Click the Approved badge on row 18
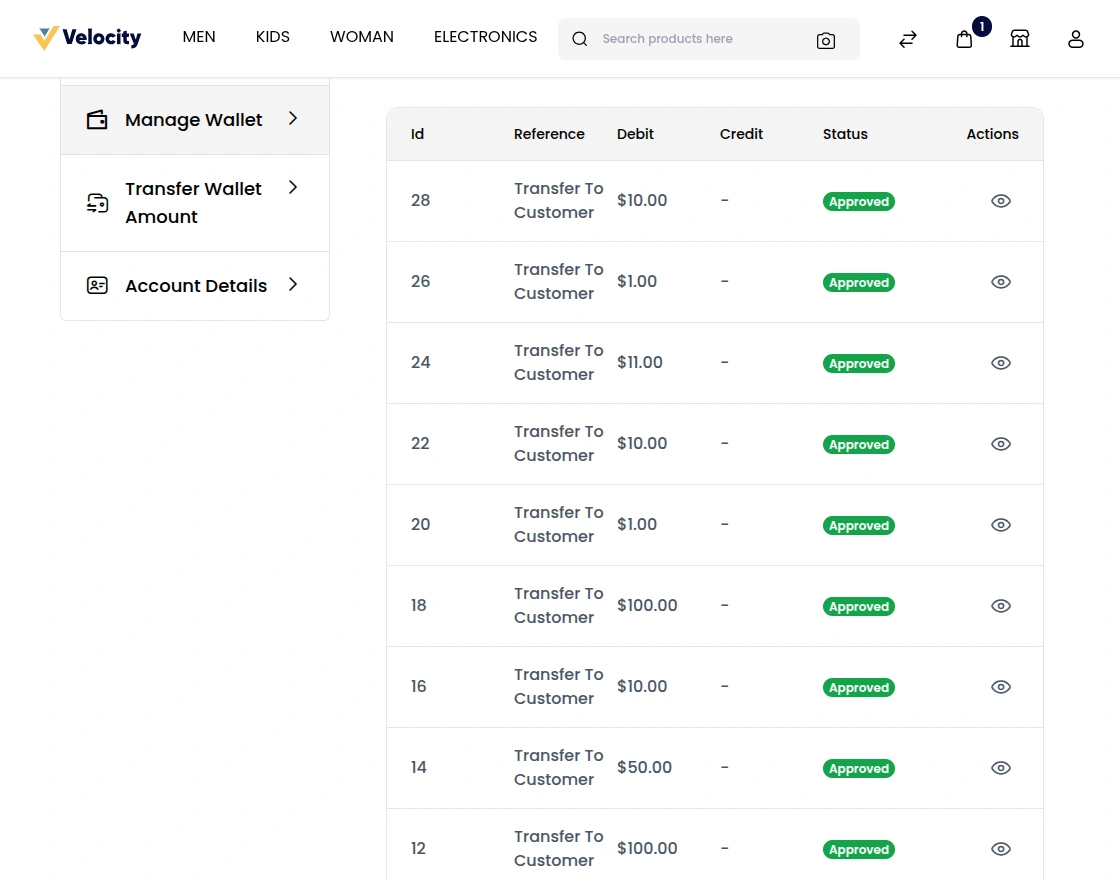 tap(858, 606)
